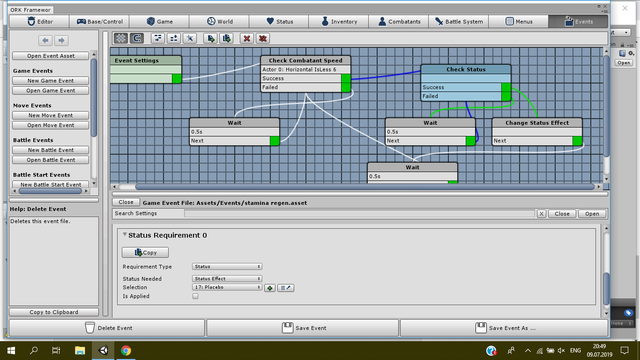The image size is (640, 360).
Task: Open Task View on the taskbar
Action: [56, 350]
